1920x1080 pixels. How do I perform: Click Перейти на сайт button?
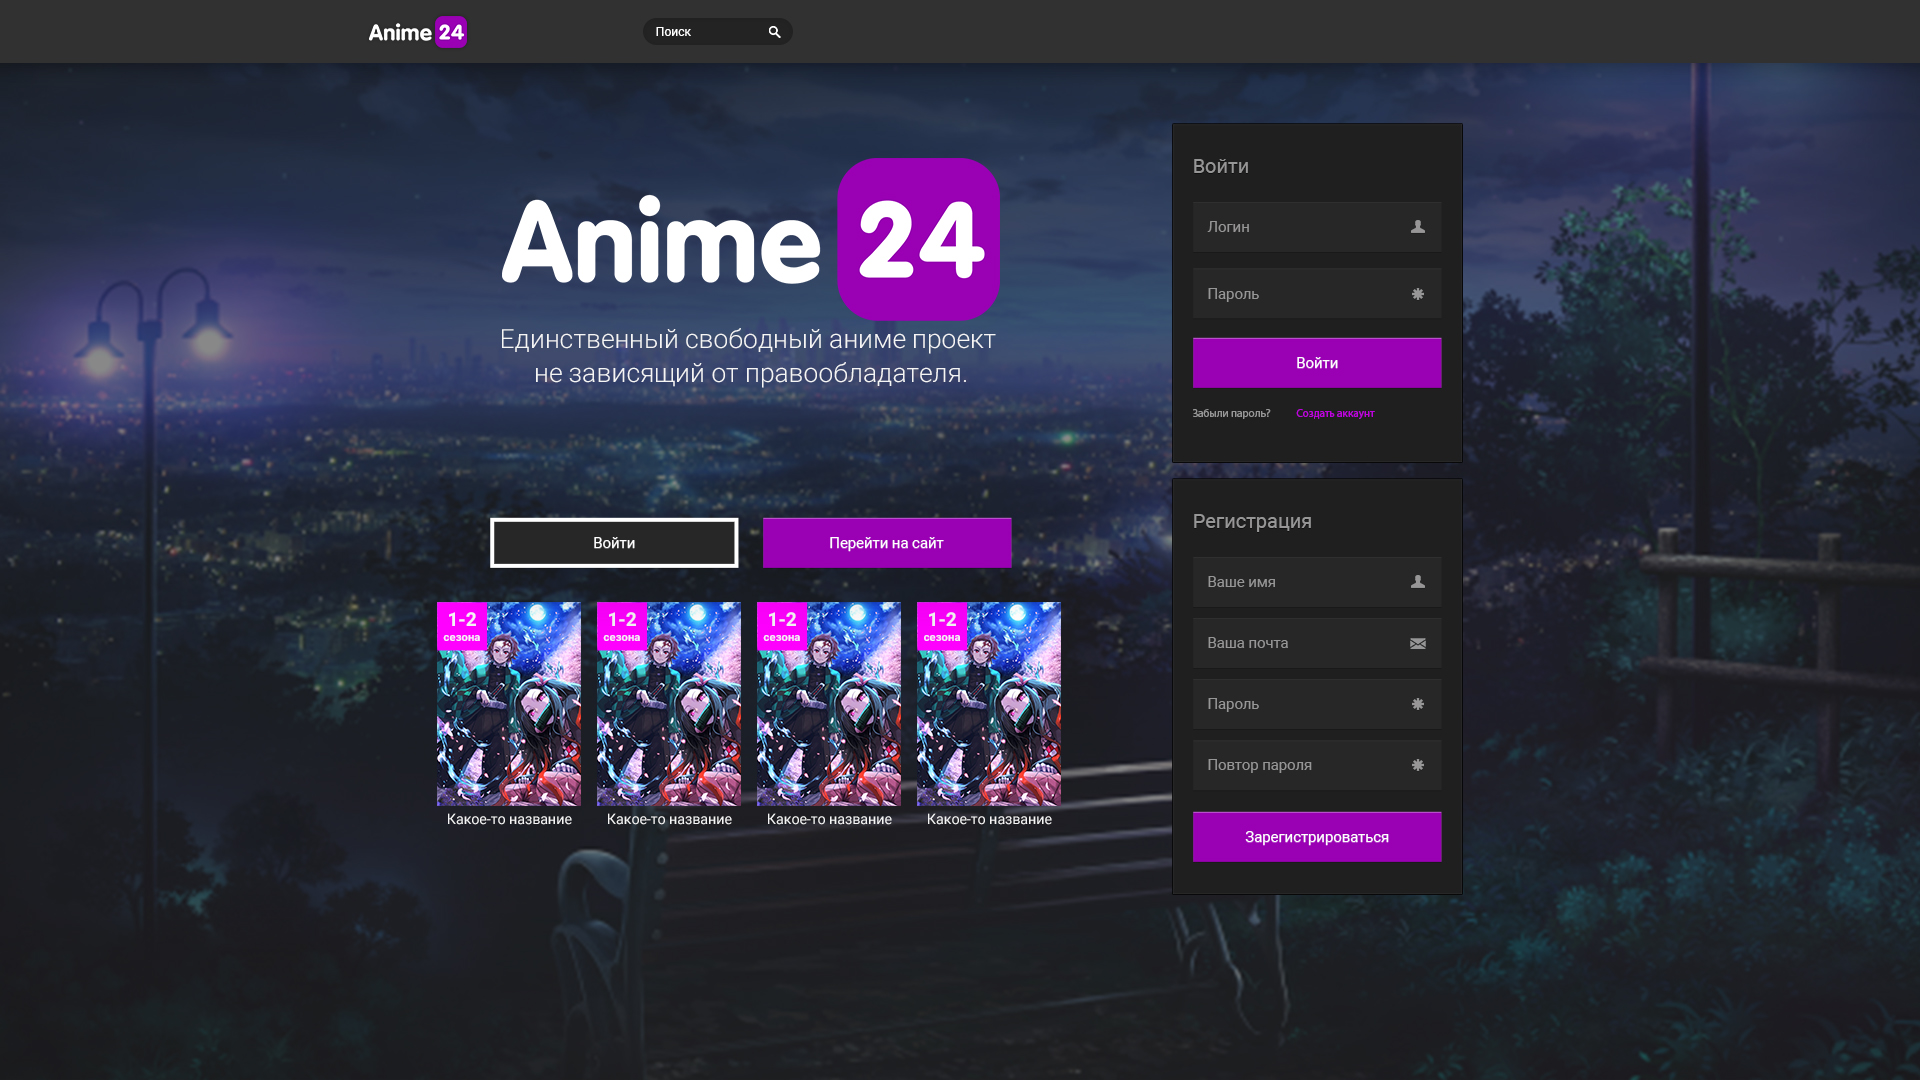(886, 543)
